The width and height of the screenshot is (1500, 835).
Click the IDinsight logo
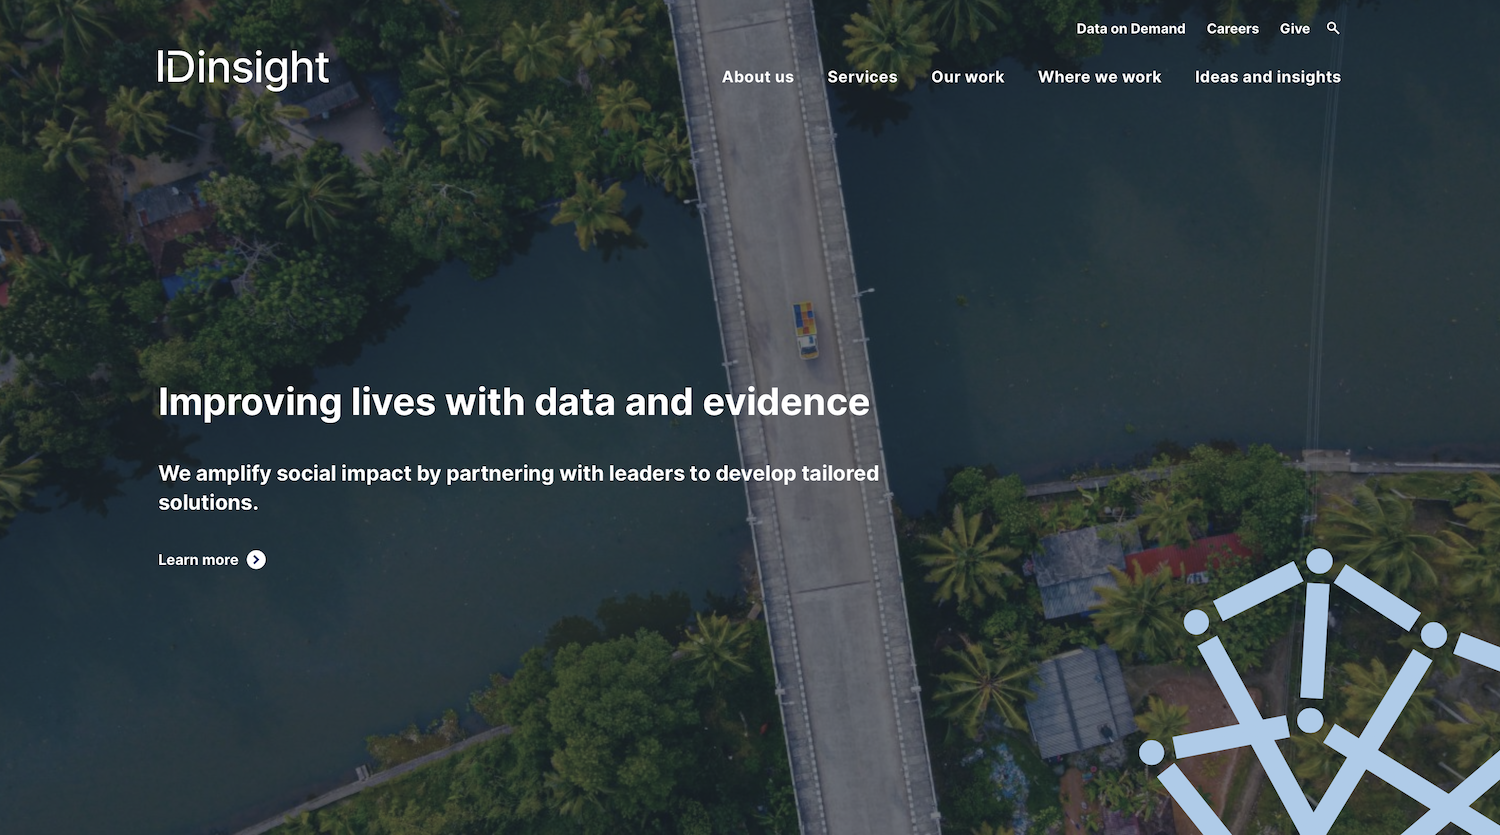click(x=243, y=68)
